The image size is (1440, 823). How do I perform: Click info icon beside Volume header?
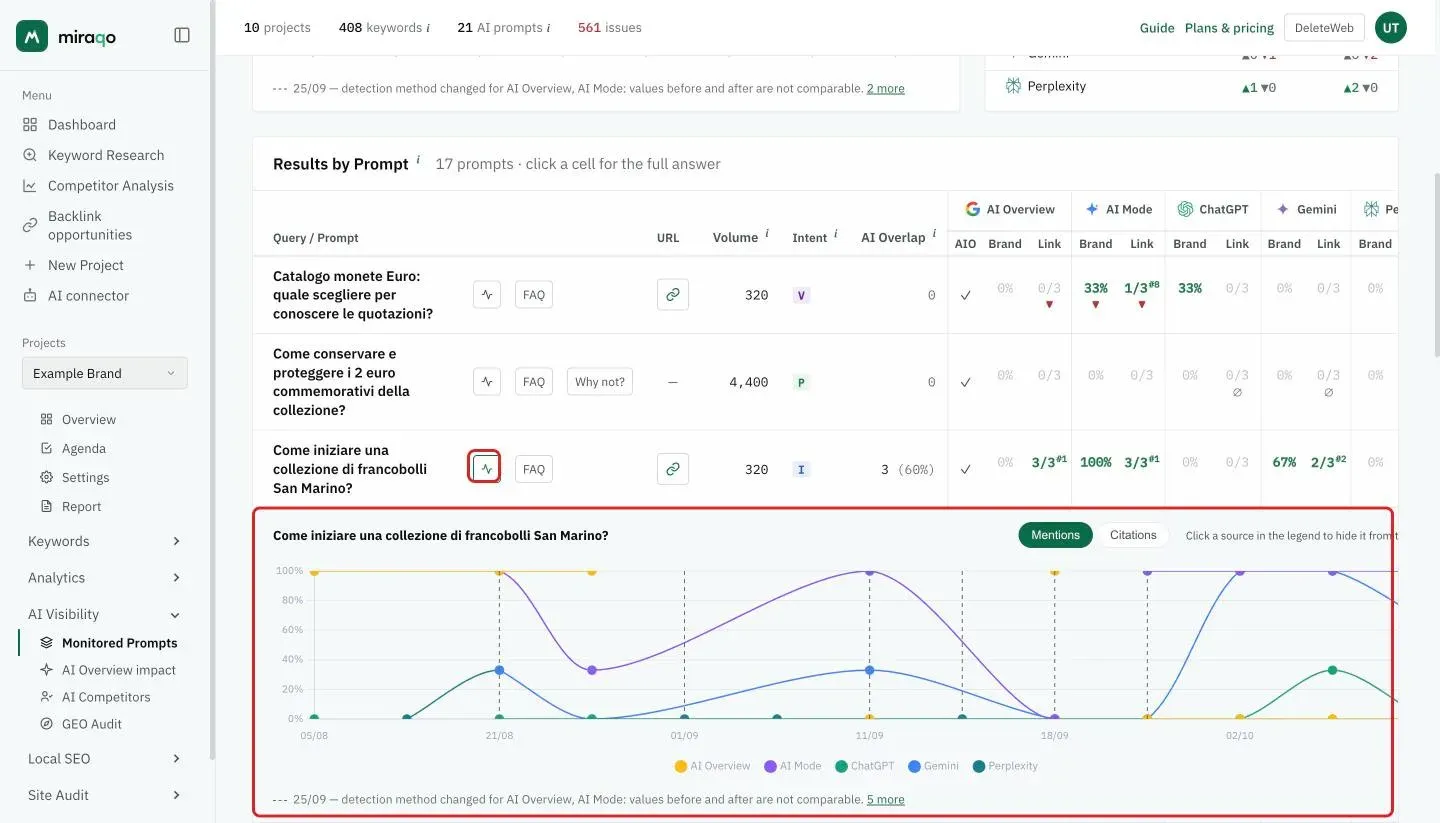[x=767, y=234]
